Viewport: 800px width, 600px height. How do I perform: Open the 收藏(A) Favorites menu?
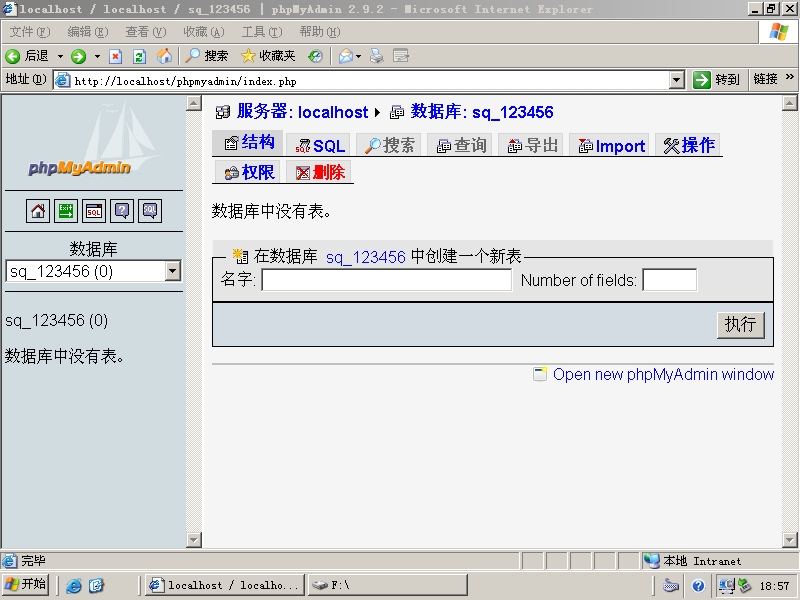click(204, 32)
